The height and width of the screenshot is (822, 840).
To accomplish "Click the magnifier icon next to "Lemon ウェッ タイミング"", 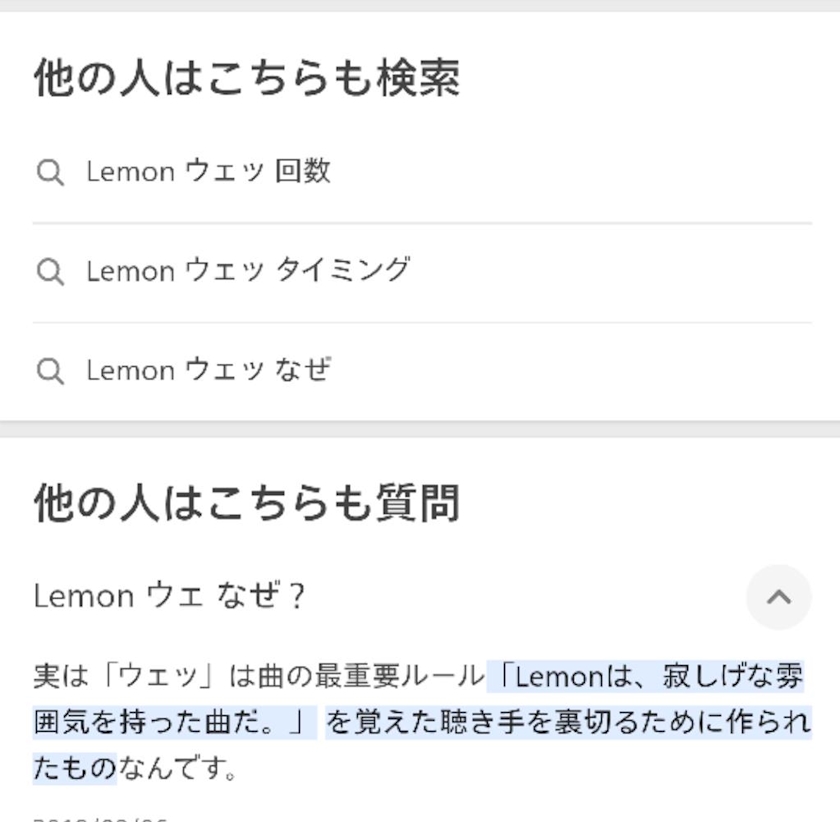I will tap(50, 272).
